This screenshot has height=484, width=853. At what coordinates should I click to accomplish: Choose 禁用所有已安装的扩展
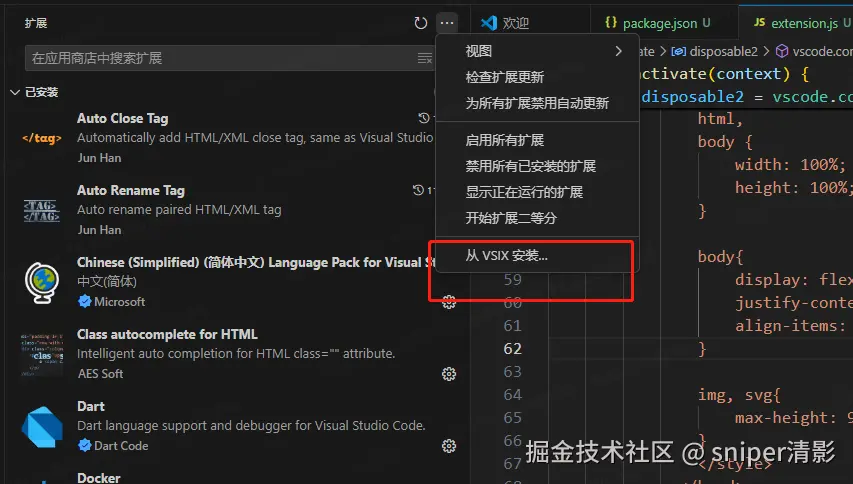pos(537,166)
